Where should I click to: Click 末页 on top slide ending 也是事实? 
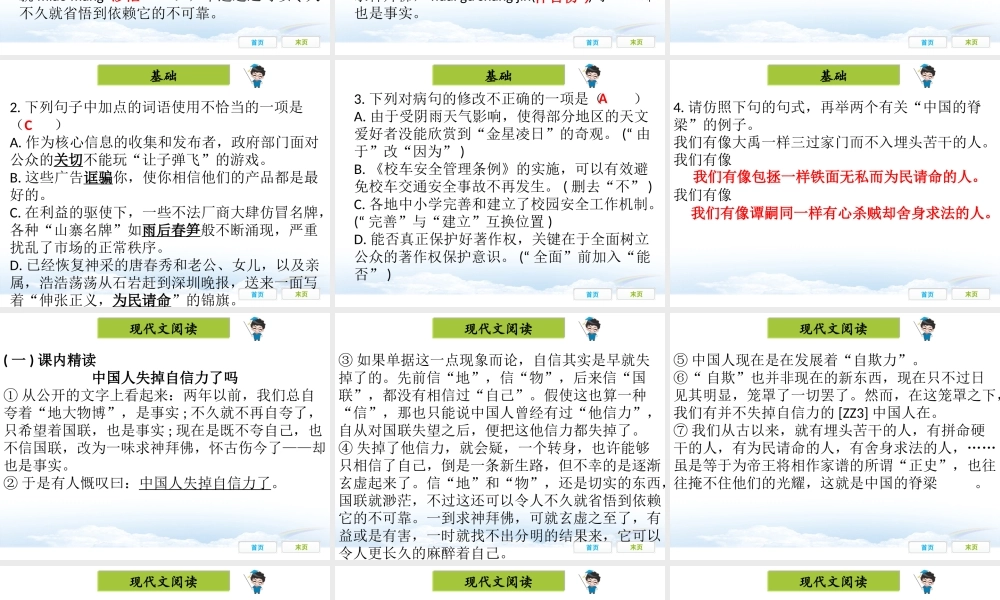click(x=636, y=42)
